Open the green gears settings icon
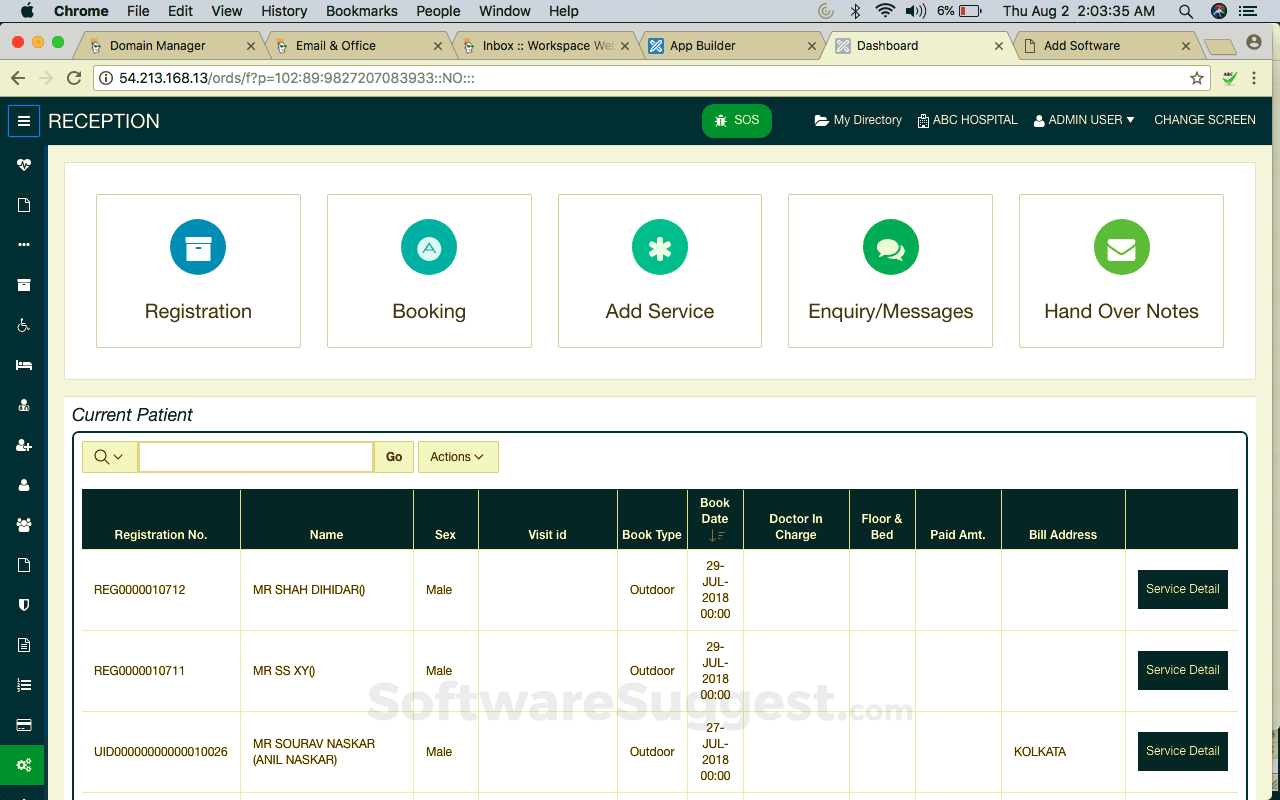 point(24,765)
